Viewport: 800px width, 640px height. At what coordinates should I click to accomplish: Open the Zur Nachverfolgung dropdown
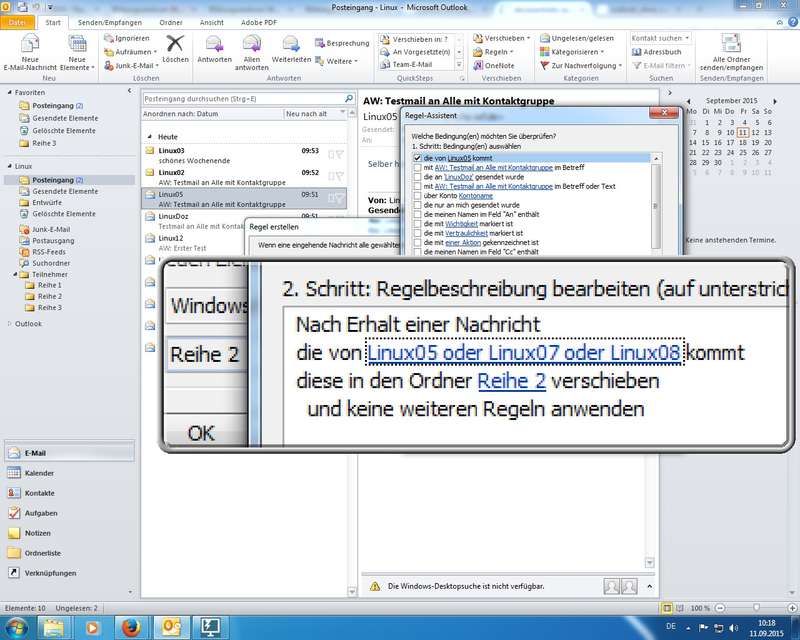click(582, 65)
